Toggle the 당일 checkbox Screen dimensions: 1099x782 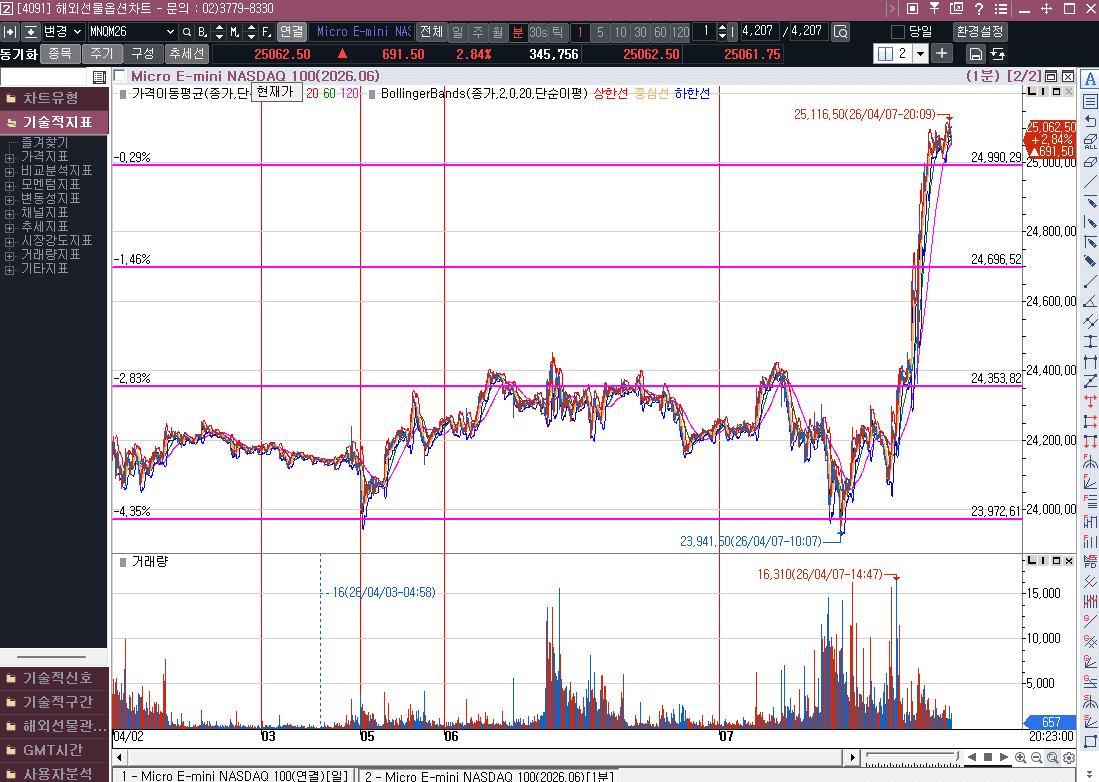(897, 31)
